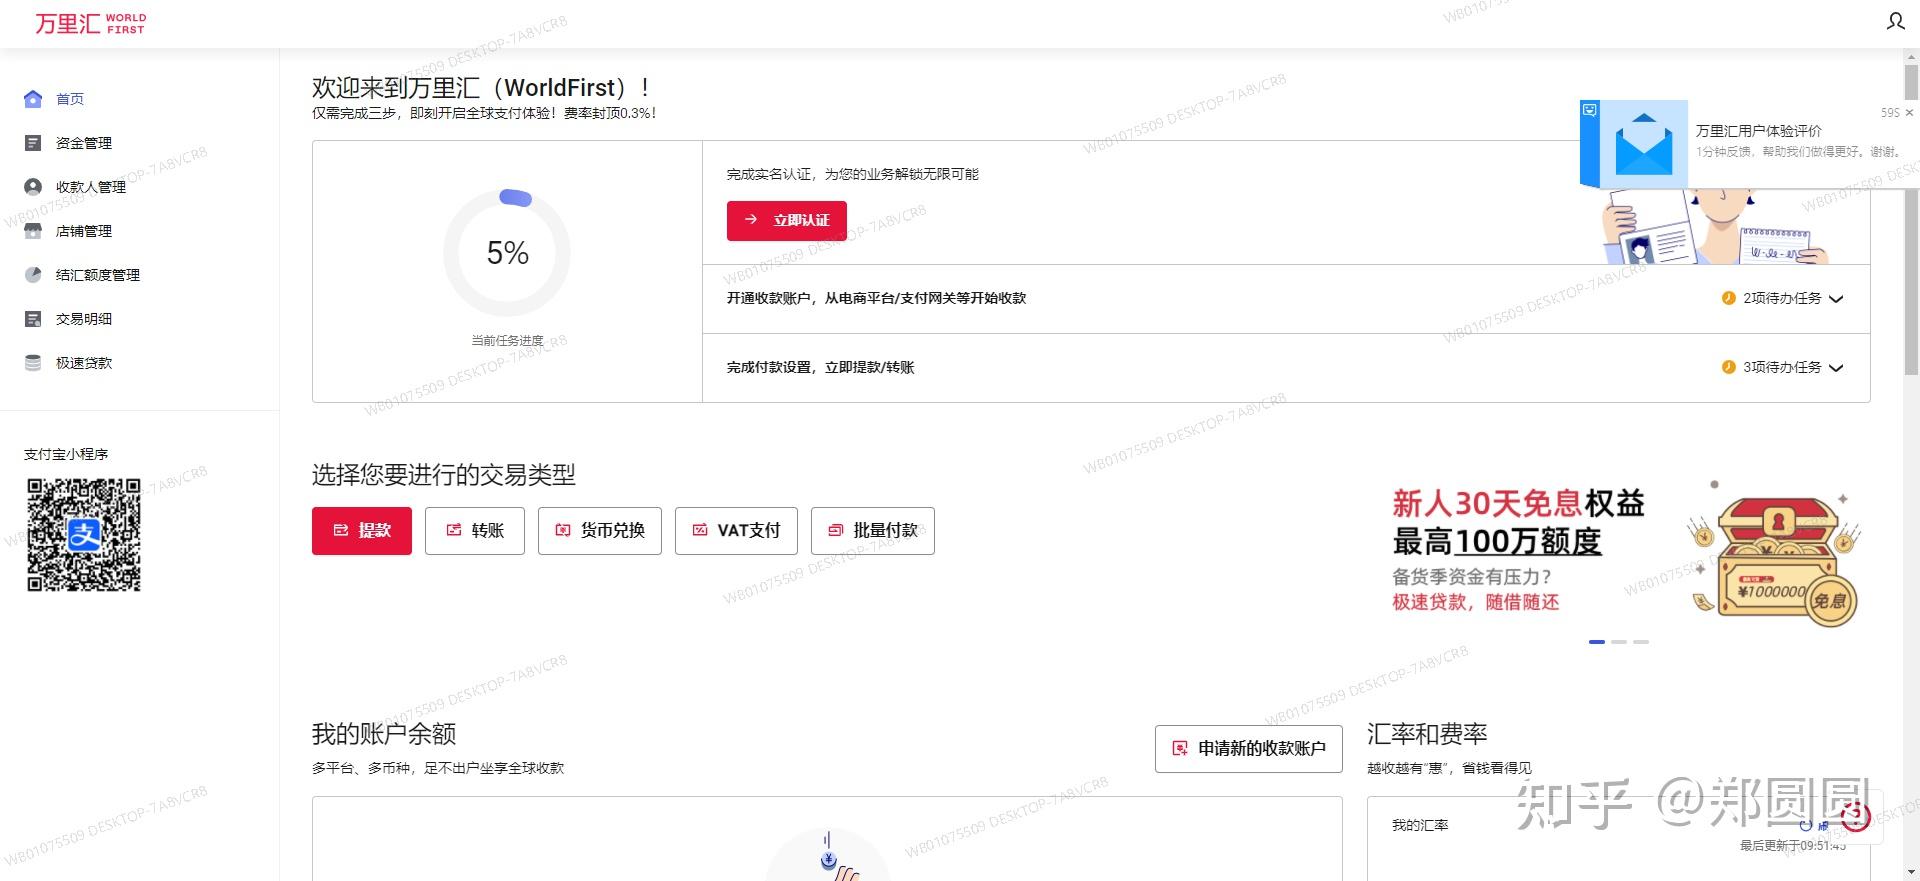
Task: Click the 资金管理 sidebar icon
Action: coord(33,143)
